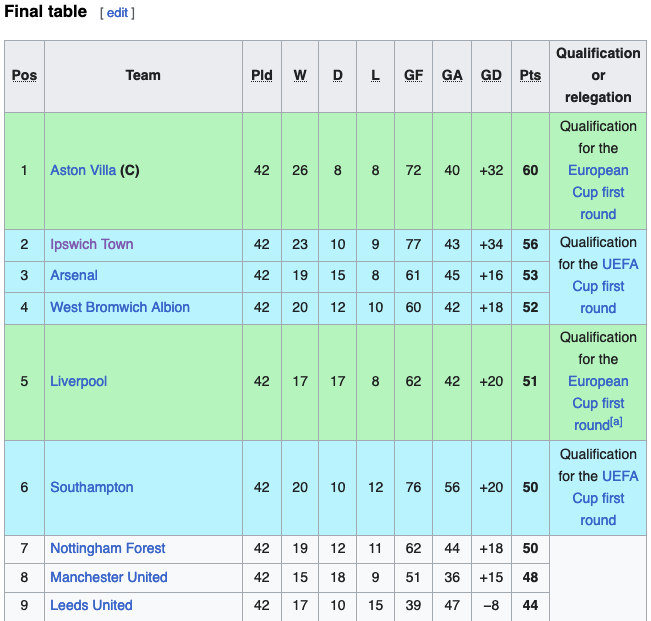Click the GD column header abbreviation

[491, 75]
